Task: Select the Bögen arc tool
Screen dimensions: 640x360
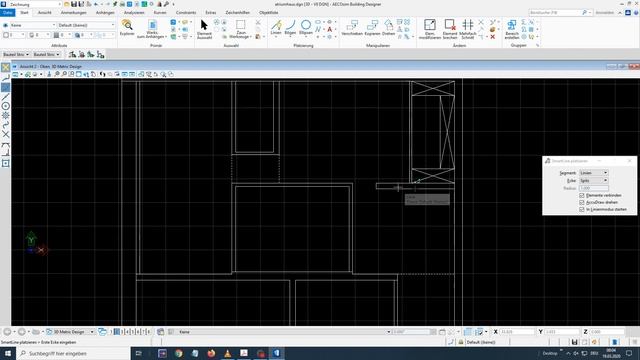Action: coord(290,28)
